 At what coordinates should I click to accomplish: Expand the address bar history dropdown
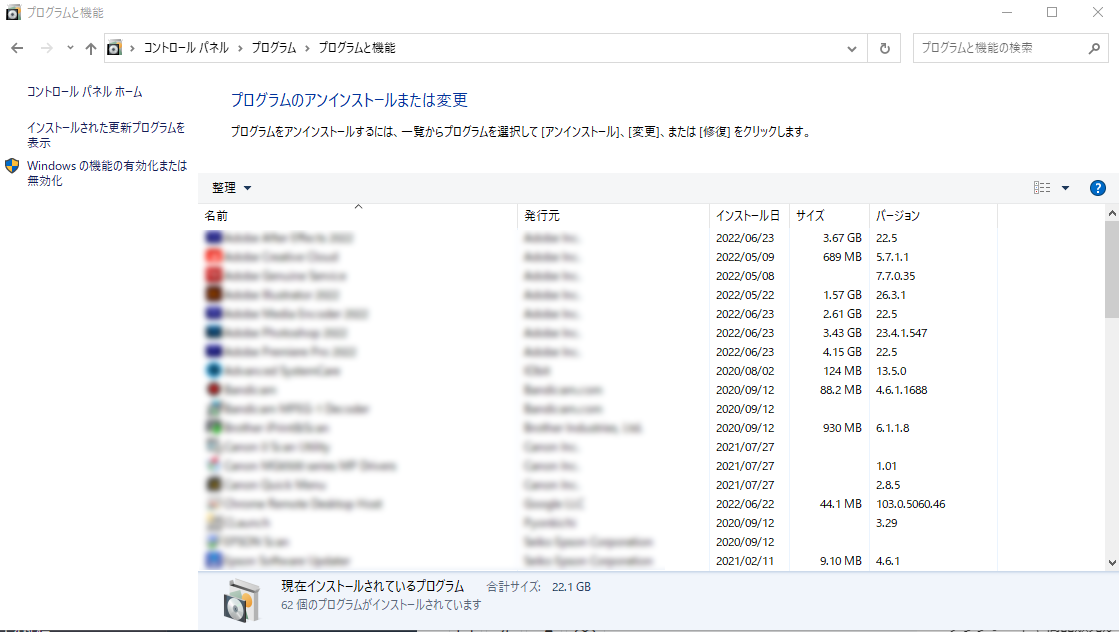[x=851, y=49]
